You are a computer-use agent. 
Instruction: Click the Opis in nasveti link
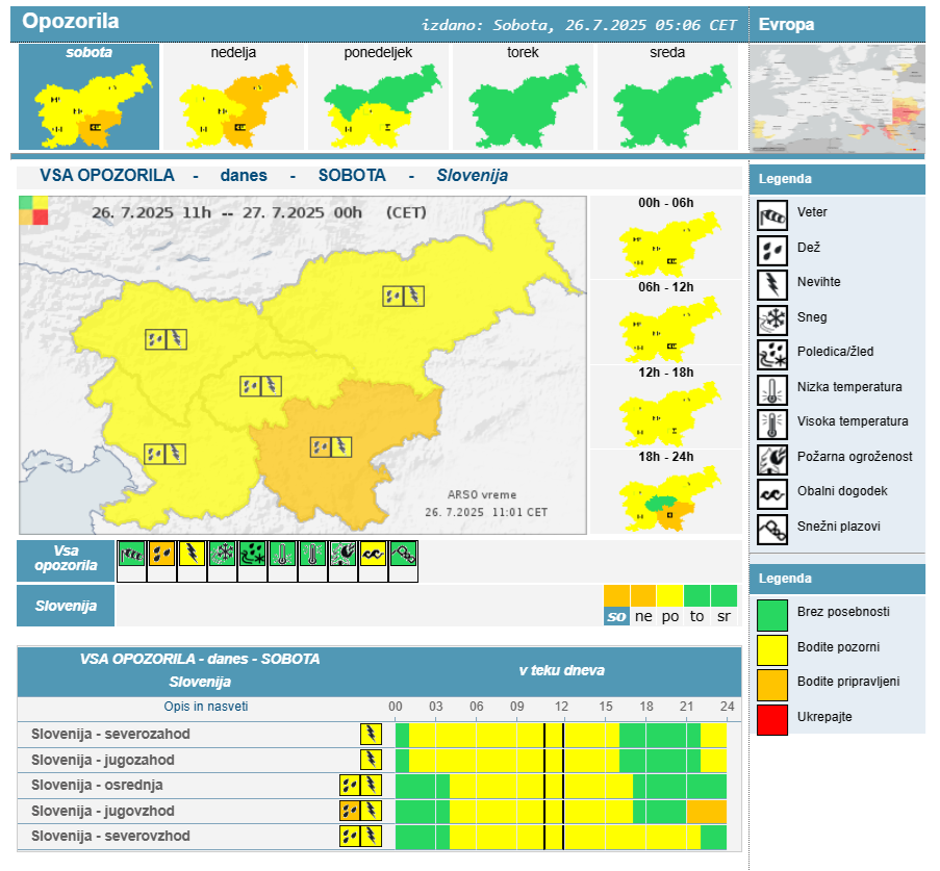click(x=206, y=707)
